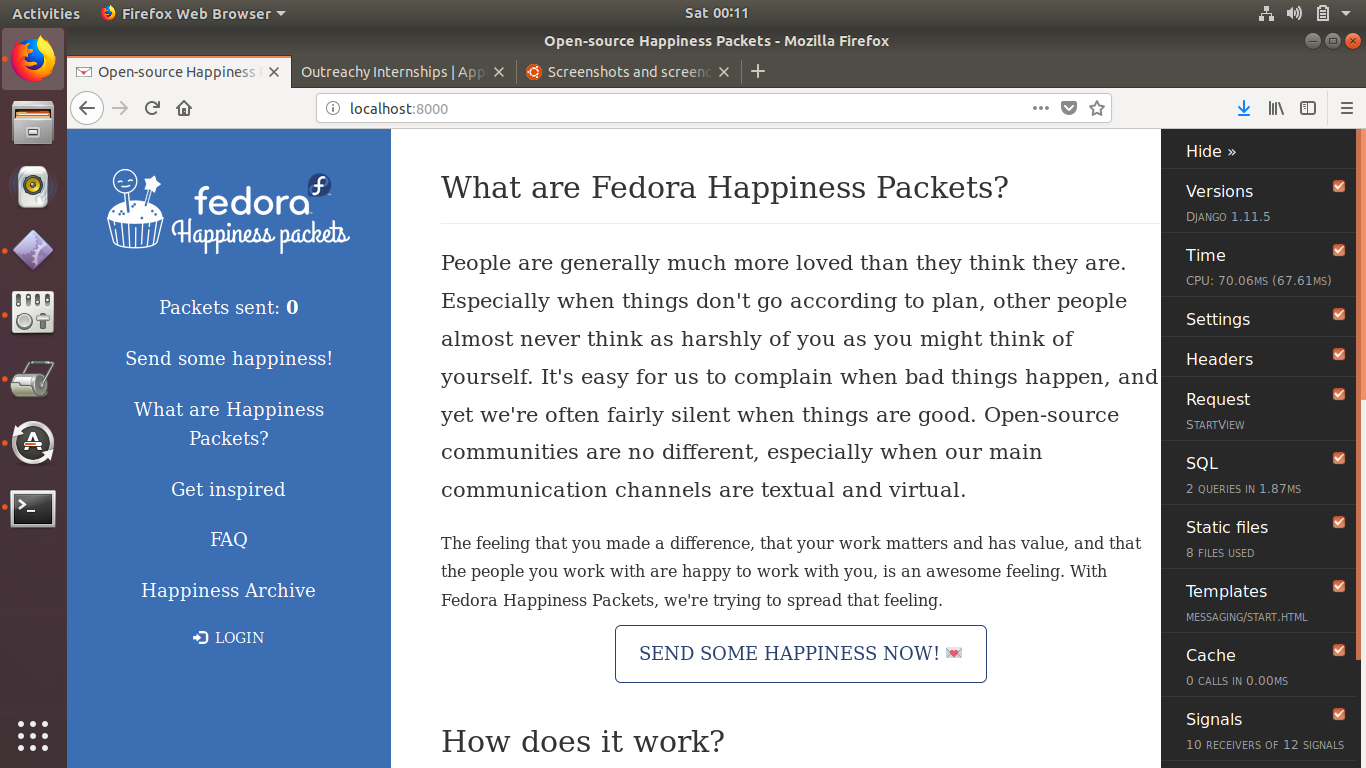The width and height of the screenshot is (1366, 768).
Task: Close the Outreachy Internships tab
Action: [x=500, y=72]
